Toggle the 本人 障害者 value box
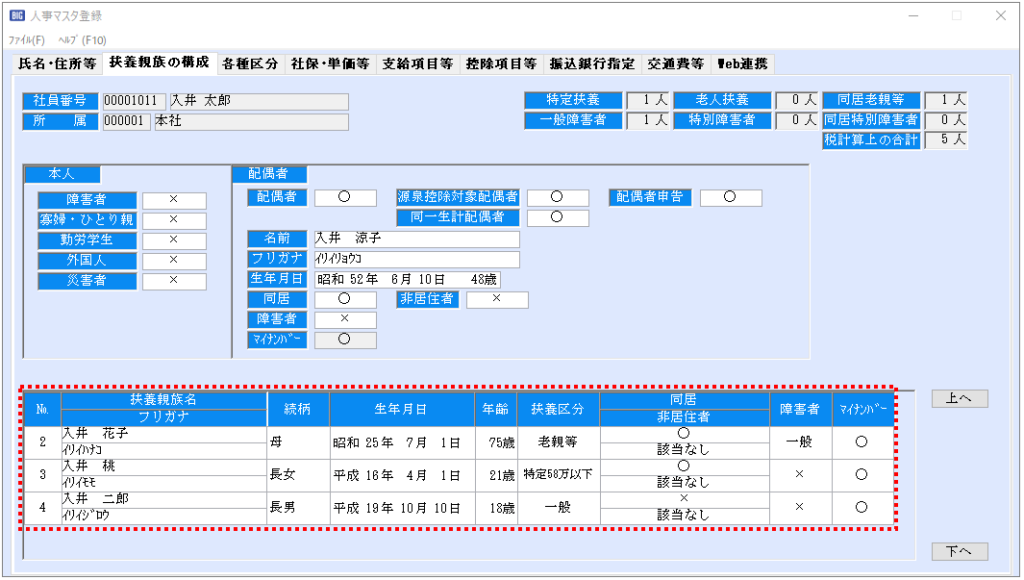Viewport: 1024px width, 580px height. 174,201
